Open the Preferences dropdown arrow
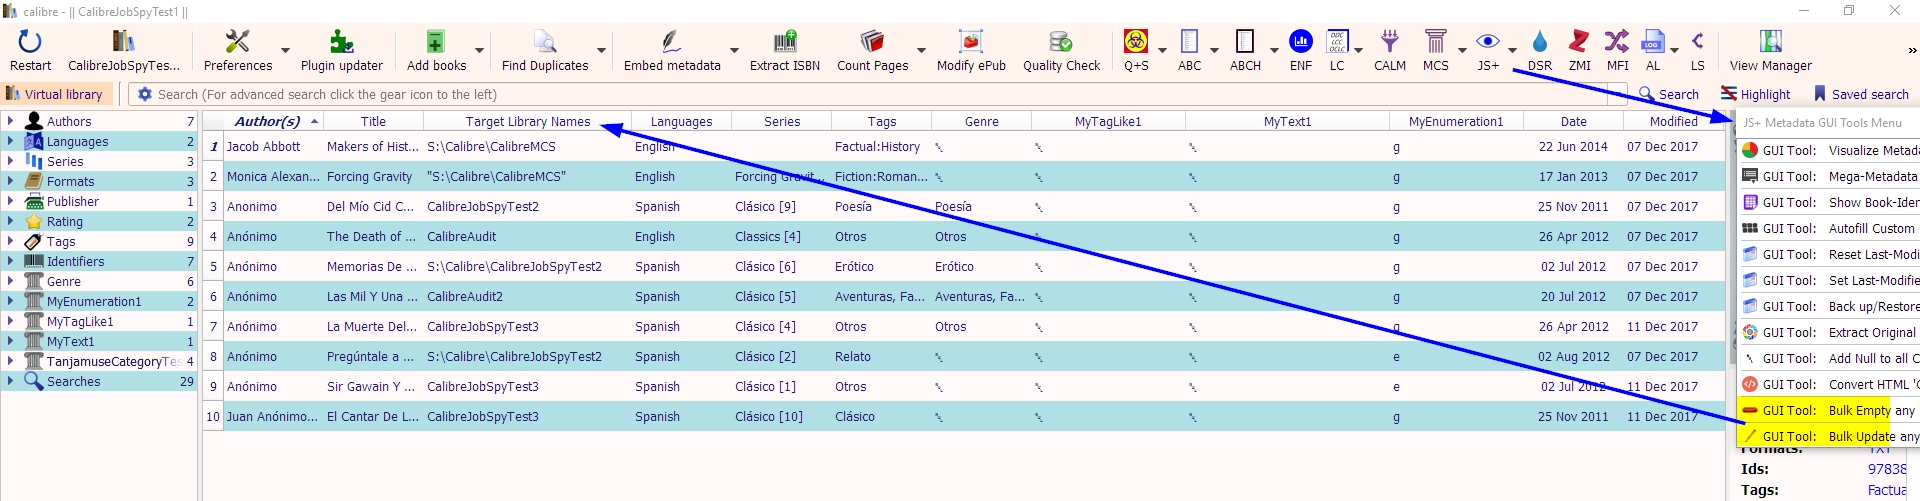Image resolution: width=1920 pixels, height=501 pixels. click(x=285, y=50)
